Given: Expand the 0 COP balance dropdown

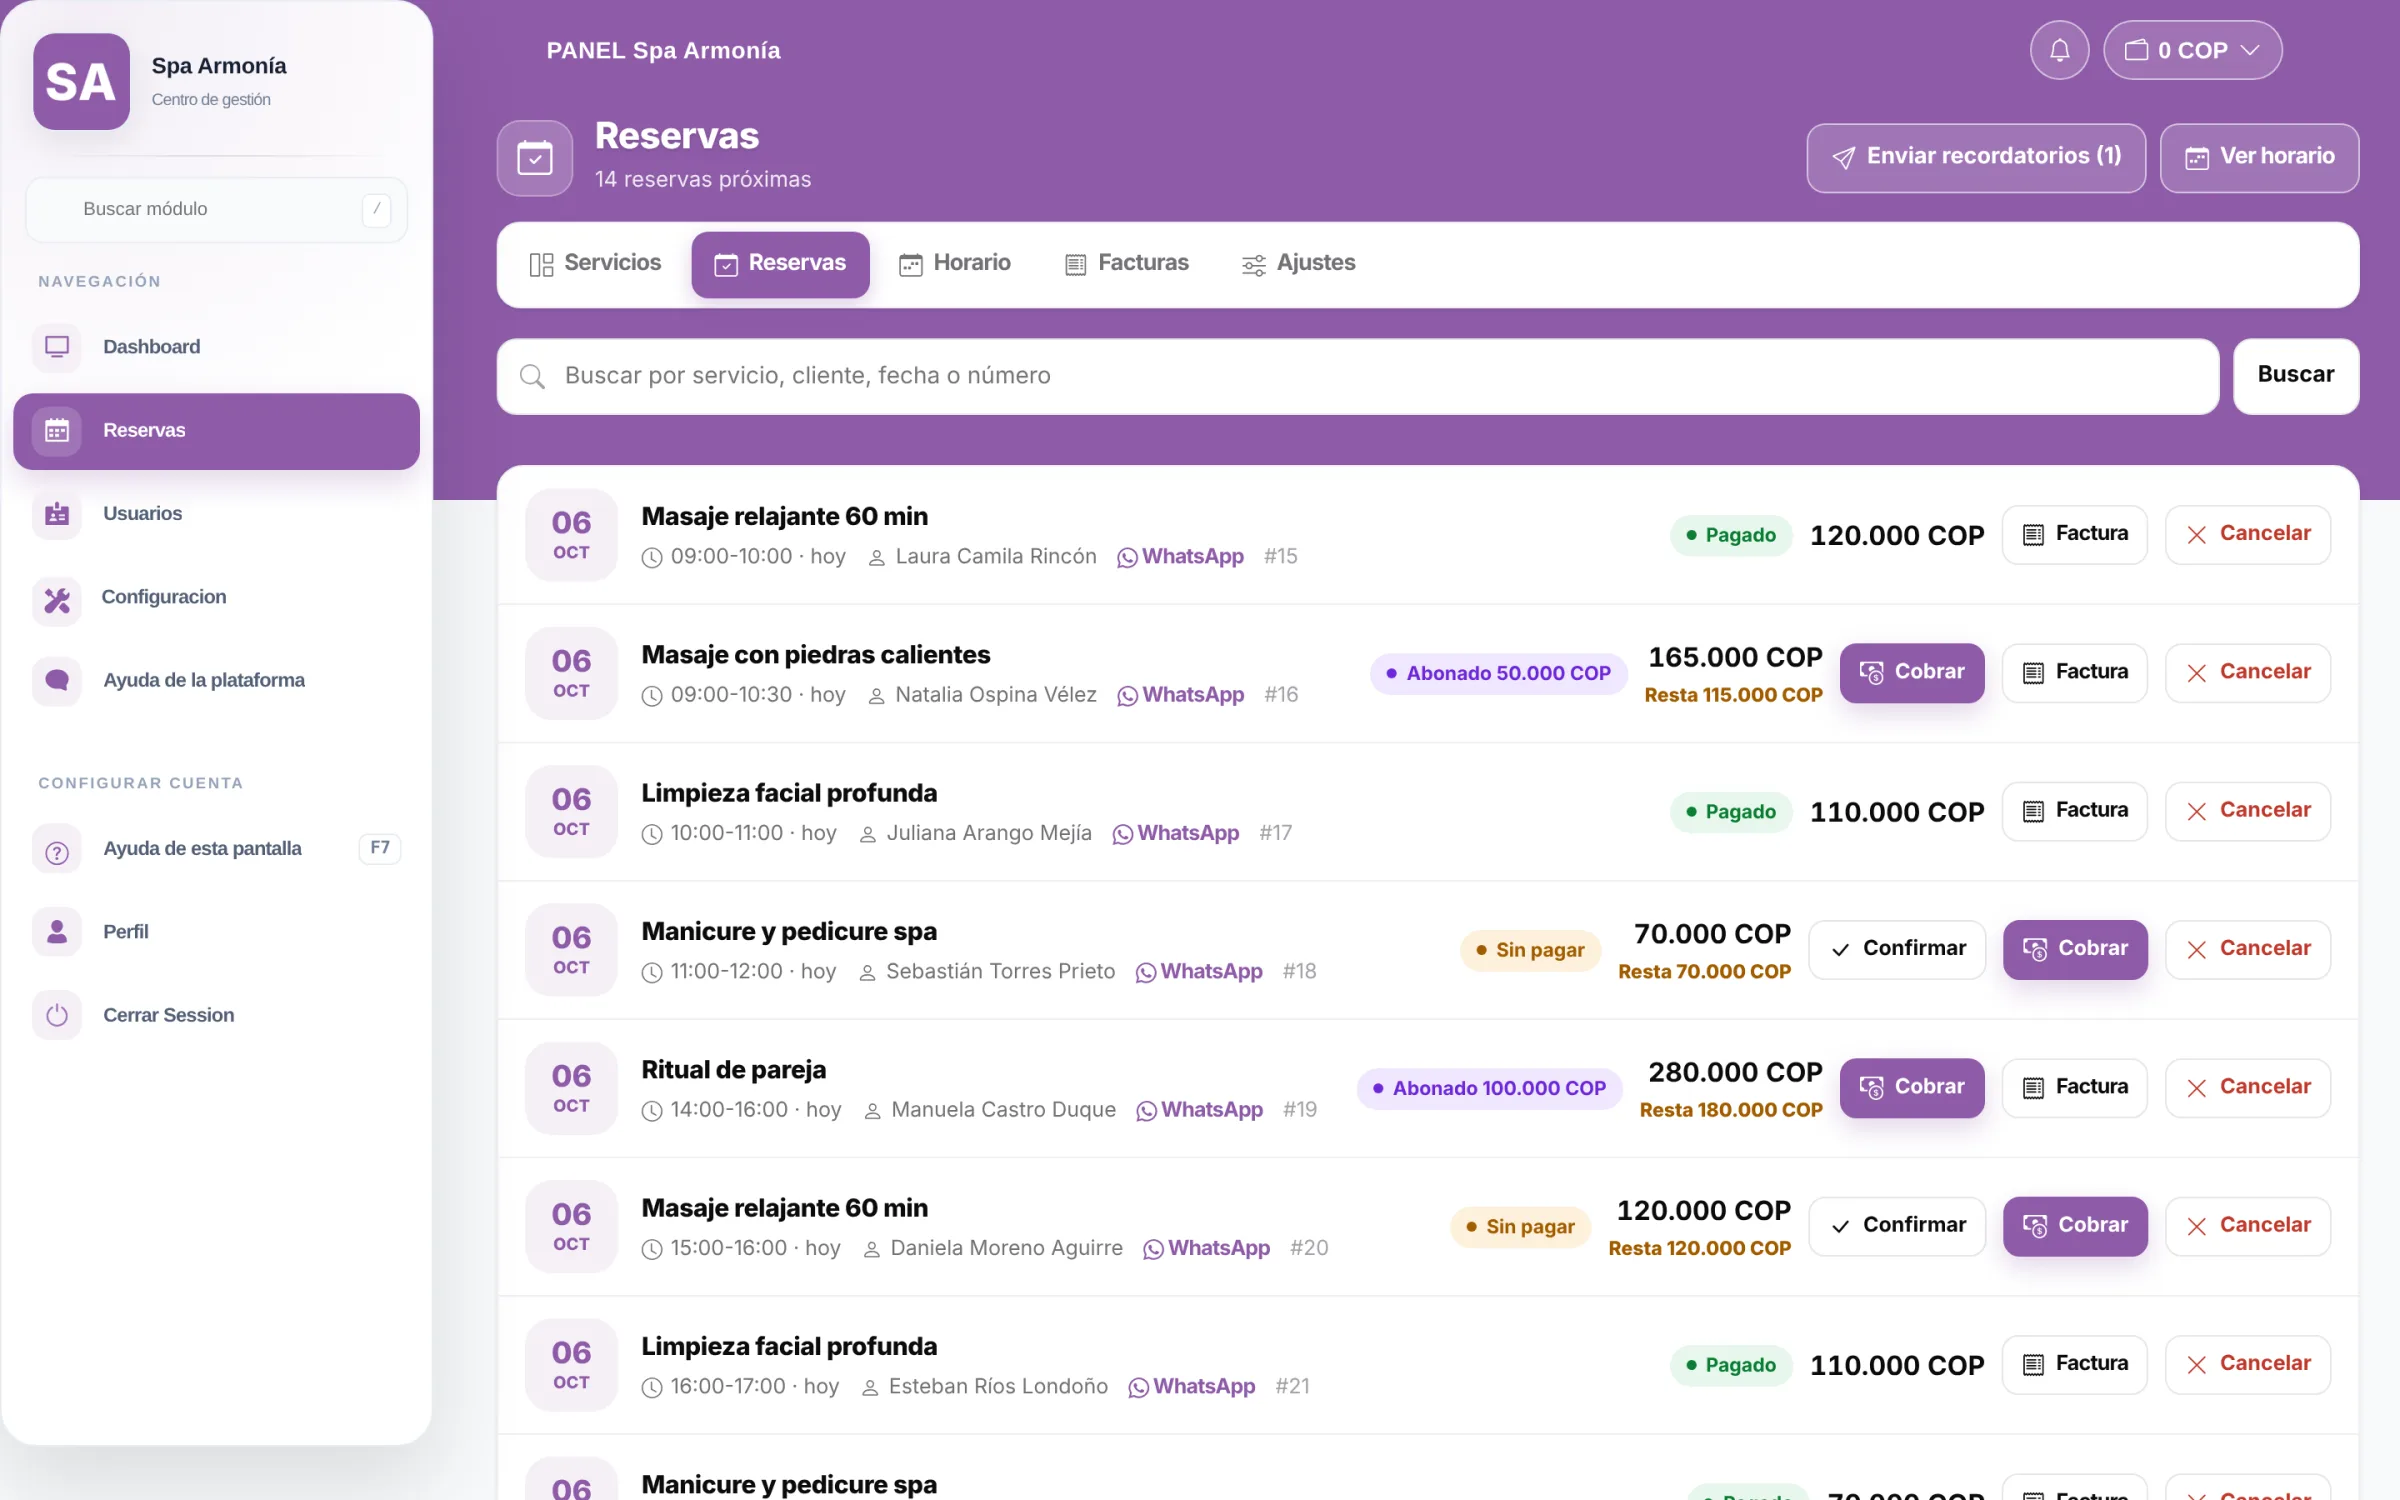Looking at the screenshot, I should coord(2192,50).
